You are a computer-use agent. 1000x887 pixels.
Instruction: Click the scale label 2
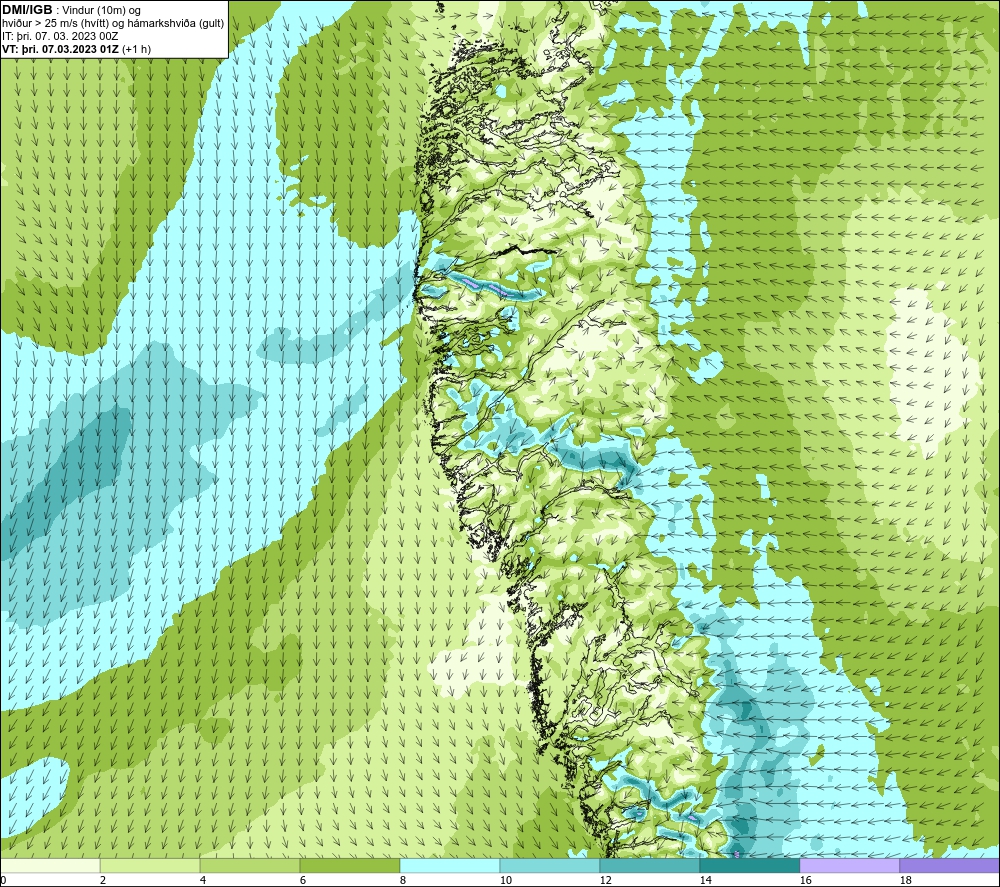[103, 880]
